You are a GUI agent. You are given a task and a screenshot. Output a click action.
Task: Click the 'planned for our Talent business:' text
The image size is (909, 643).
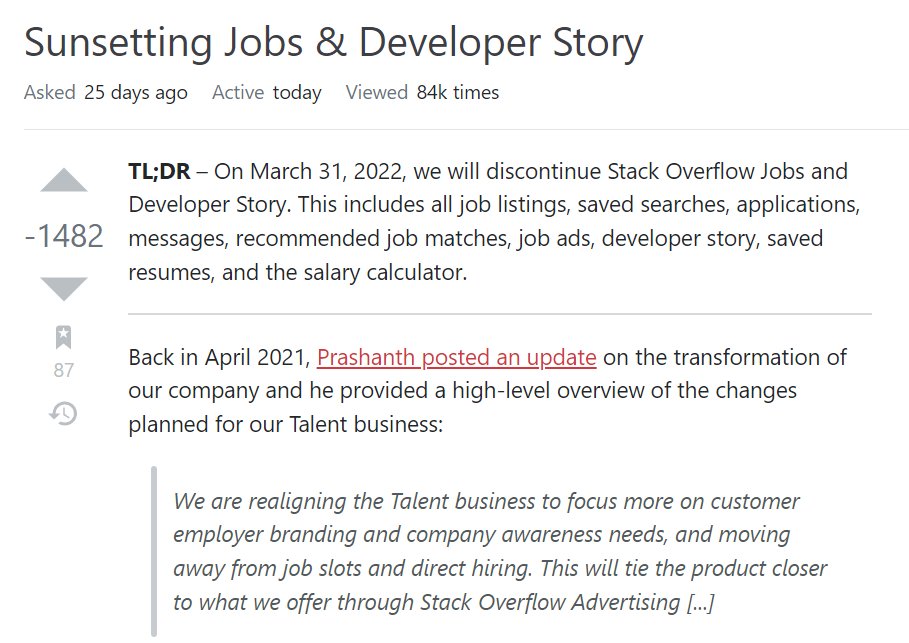click(285, 424)
